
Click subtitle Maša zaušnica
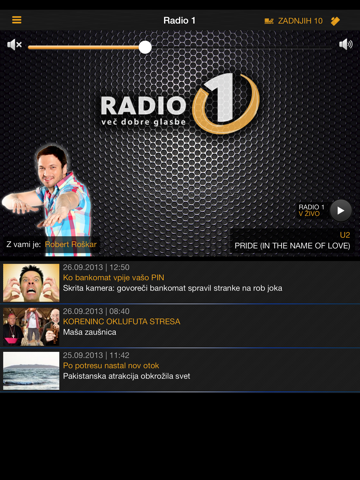point(90,332)
